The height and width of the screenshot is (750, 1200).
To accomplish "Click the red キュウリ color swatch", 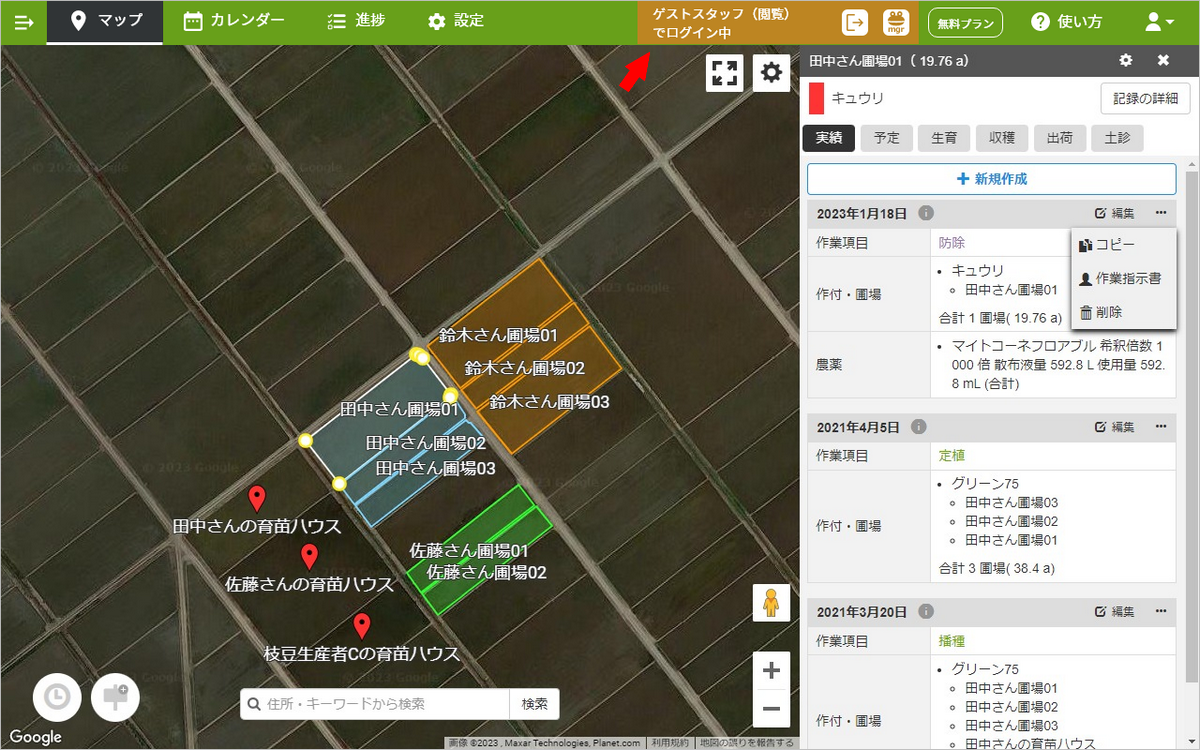I will coord(816,98).
